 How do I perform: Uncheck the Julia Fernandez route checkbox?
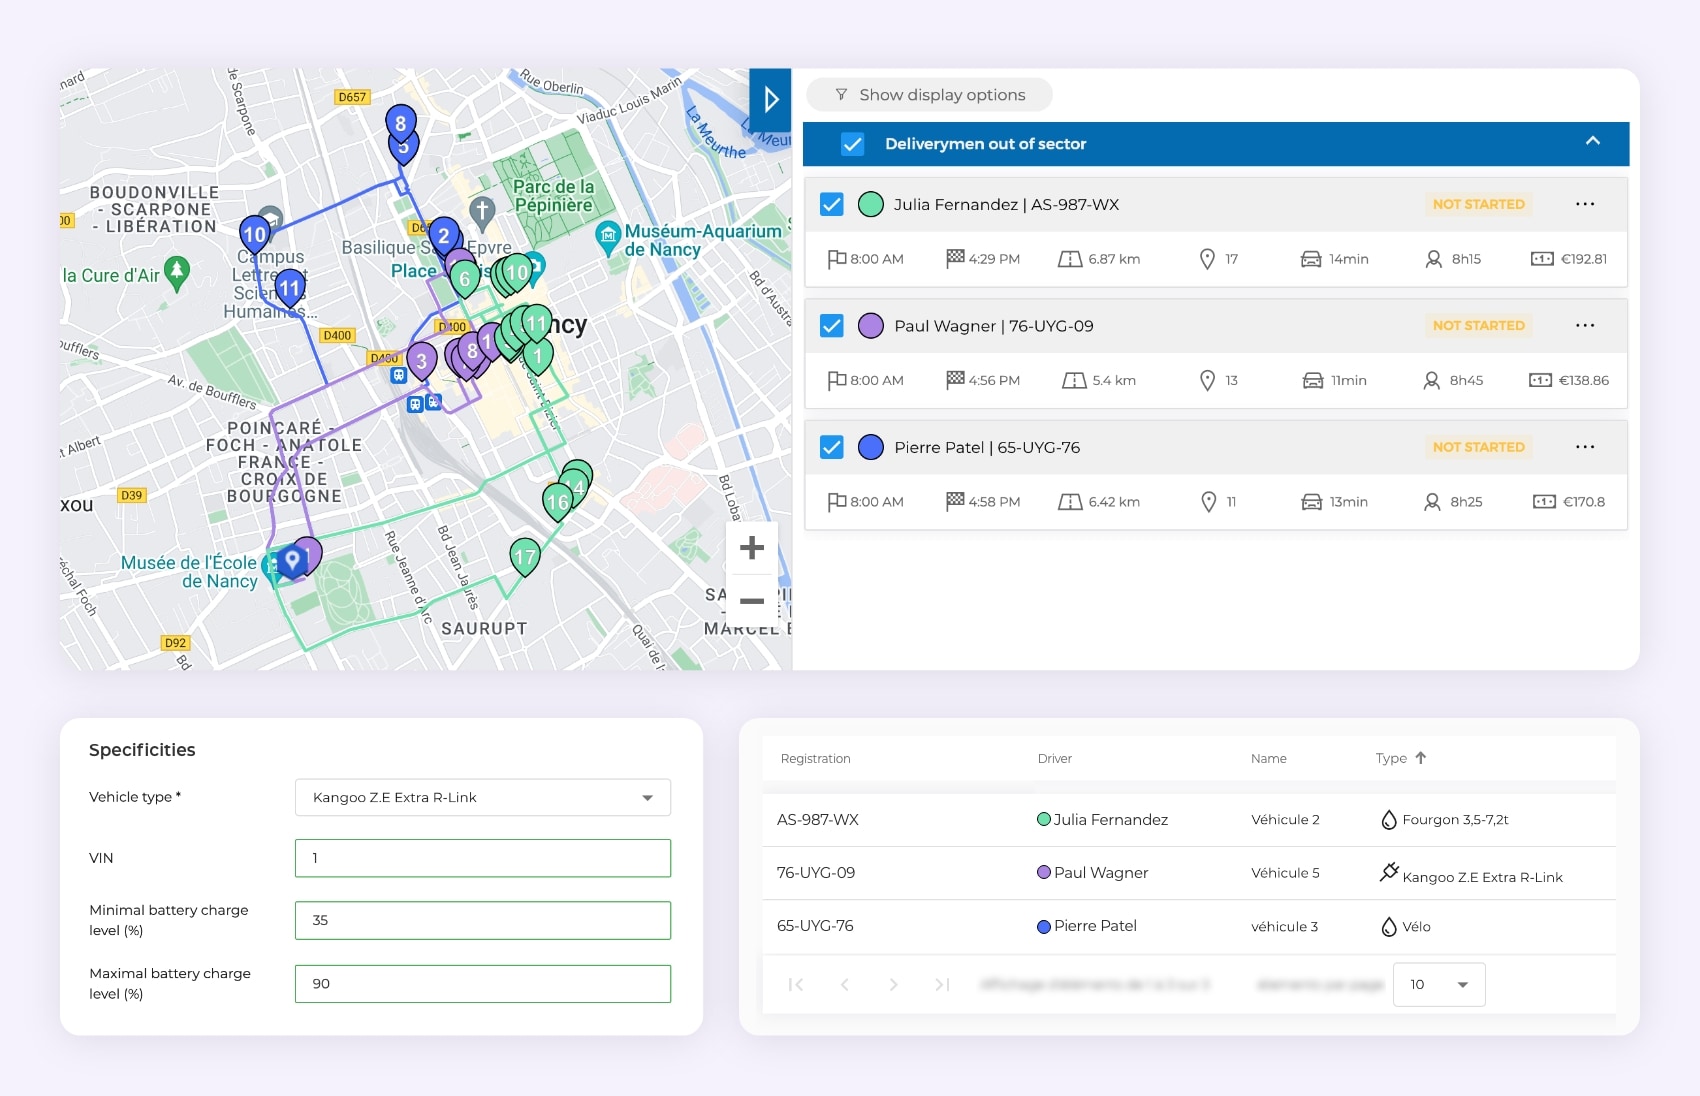832,205
